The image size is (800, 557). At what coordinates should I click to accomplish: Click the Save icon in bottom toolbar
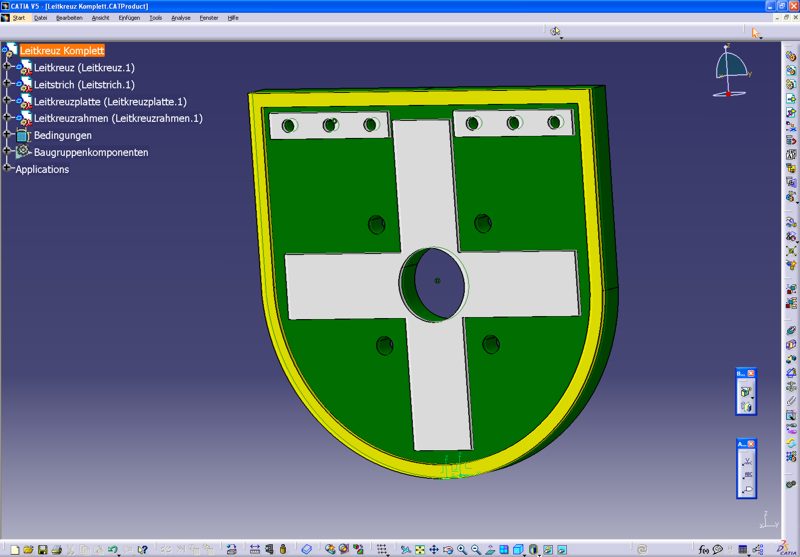(x=42, y=549)
